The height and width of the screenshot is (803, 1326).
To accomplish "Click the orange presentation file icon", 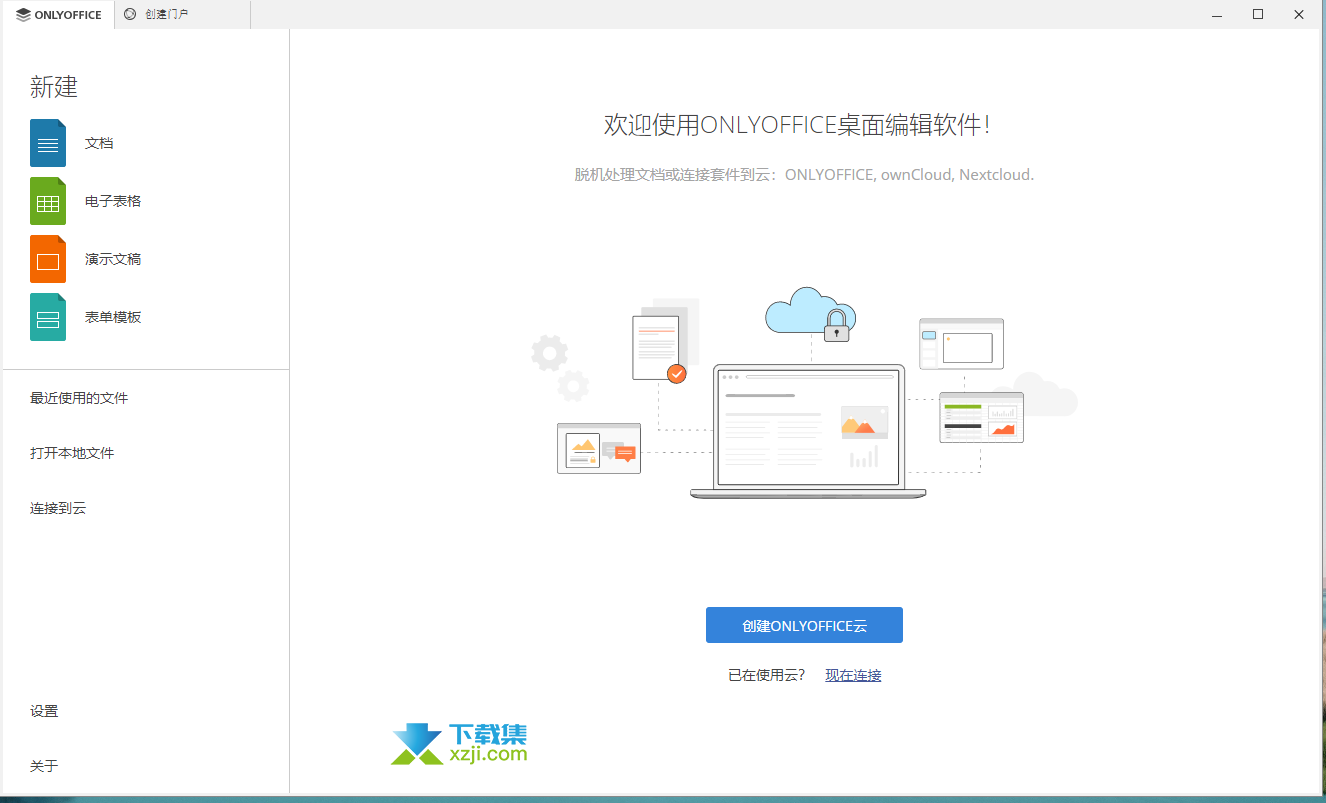I will tap(48, 259).
